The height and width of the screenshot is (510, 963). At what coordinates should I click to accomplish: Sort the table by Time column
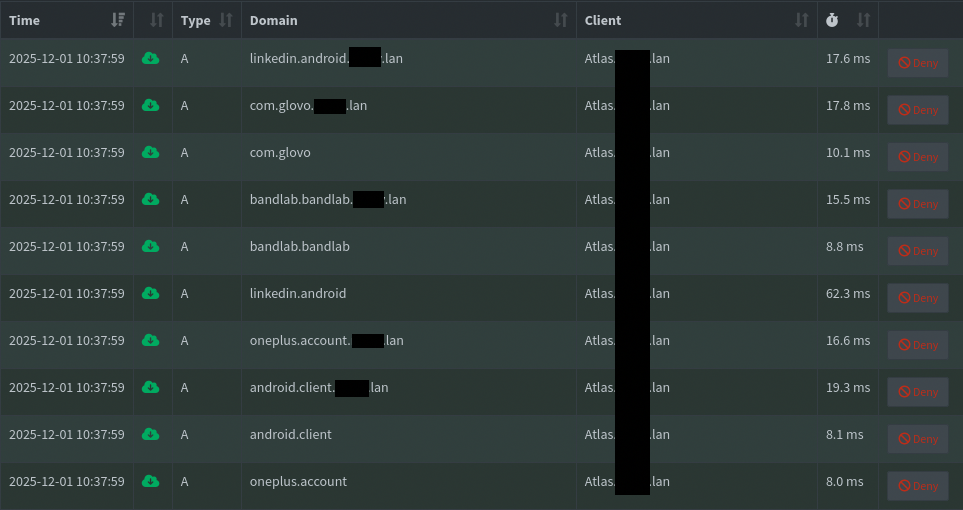click(x=119, y=20)
